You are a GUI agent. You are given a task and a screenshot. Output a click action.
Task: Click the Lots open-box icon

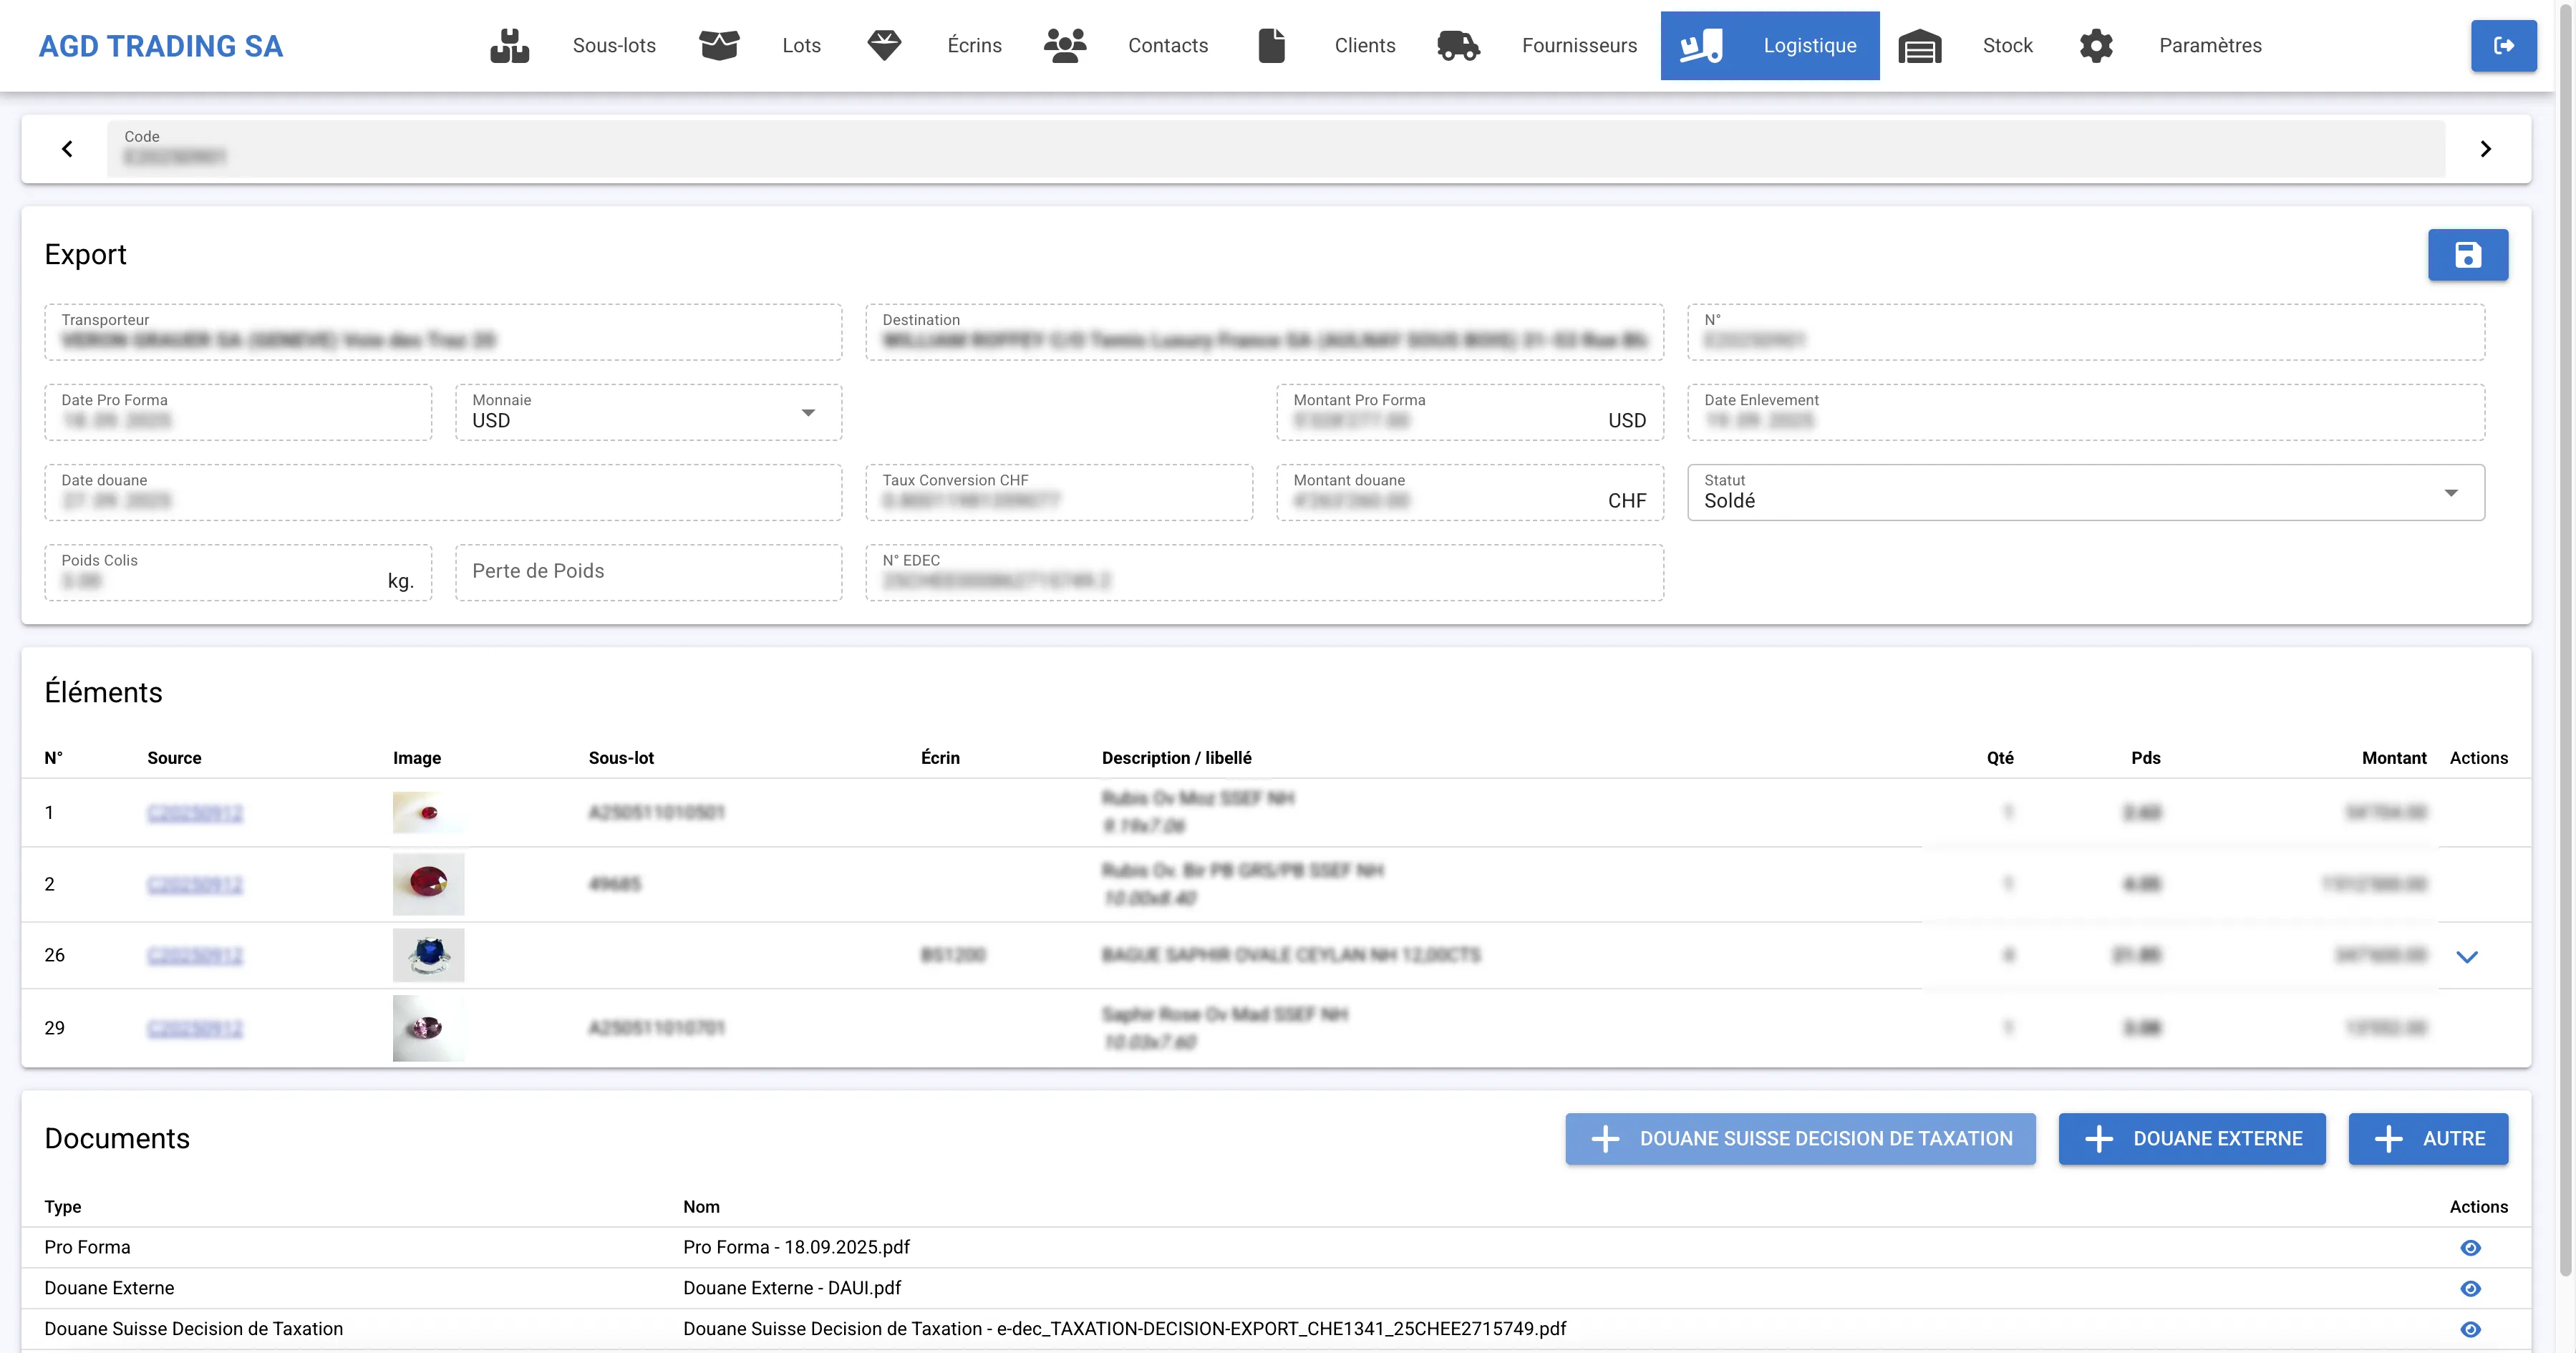pos(718,46)
